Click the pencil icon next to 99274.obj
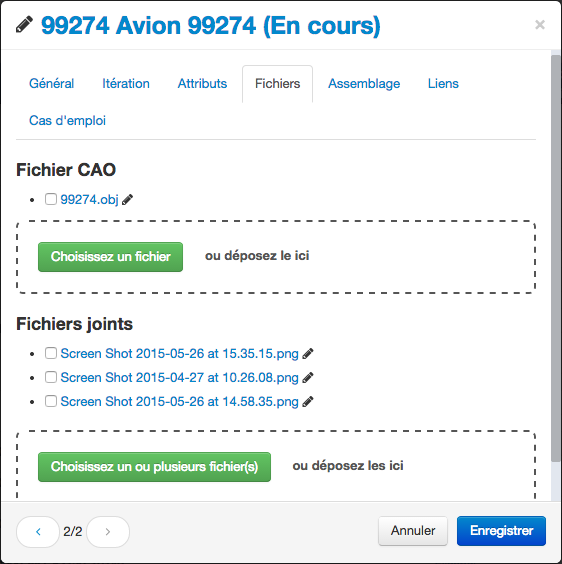This screenshot has width=562, height=564. (127, 200)
